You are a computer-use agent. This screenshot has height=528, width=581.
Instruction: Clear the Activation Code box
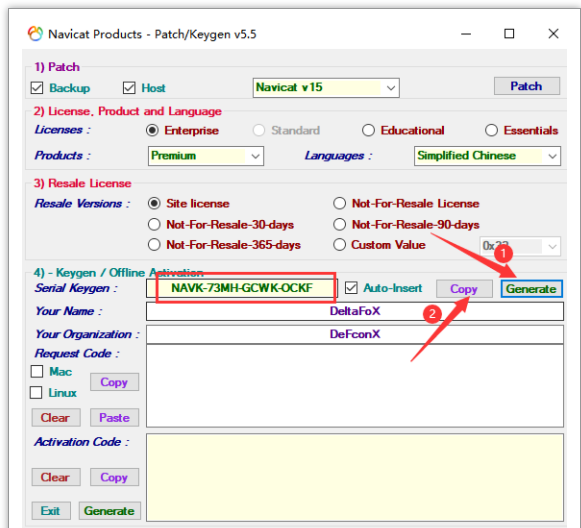pyautogui.click(x=56, y=477)
